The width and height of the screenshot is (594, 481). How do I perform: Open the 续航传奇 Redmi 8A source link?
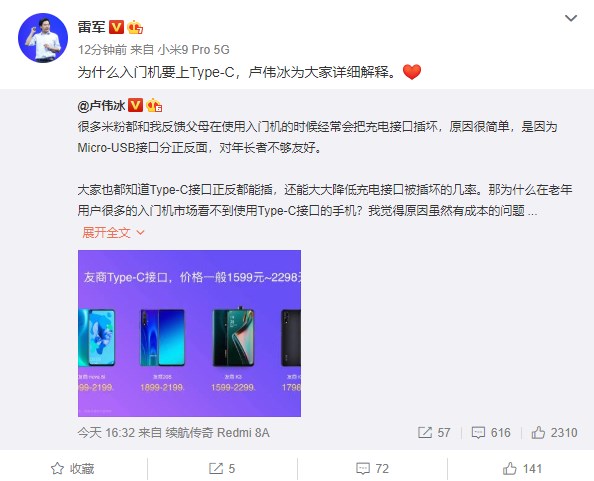(x=217, y=433)
